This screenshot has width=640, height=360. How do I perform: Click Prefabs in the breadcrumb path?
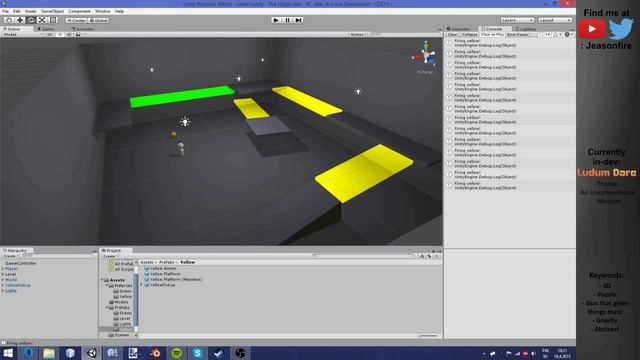(x=167, y=262)
